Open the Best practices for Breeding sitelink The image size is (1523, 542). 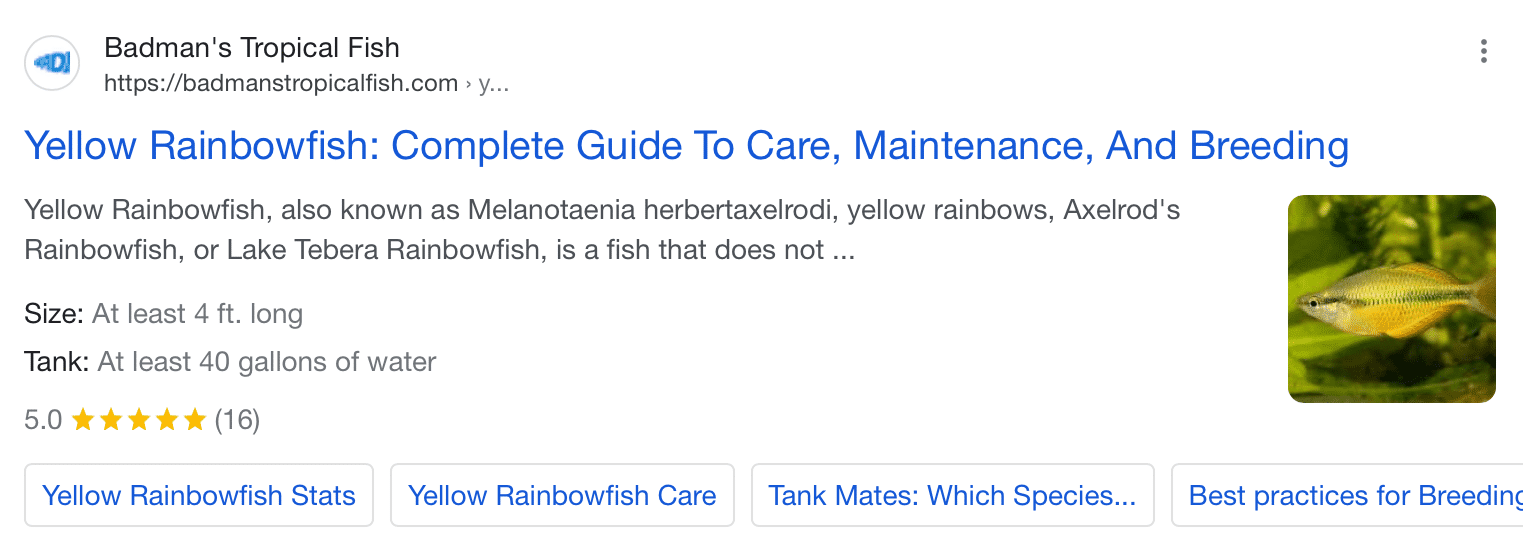(1347, 495)
